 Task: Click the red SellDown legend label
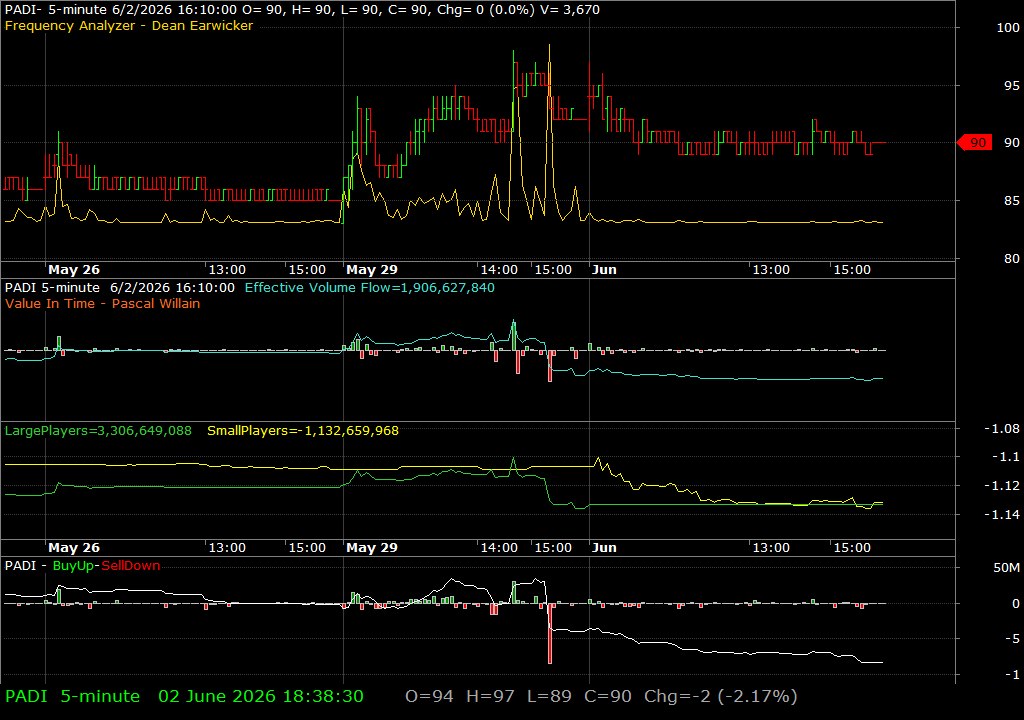131,566
